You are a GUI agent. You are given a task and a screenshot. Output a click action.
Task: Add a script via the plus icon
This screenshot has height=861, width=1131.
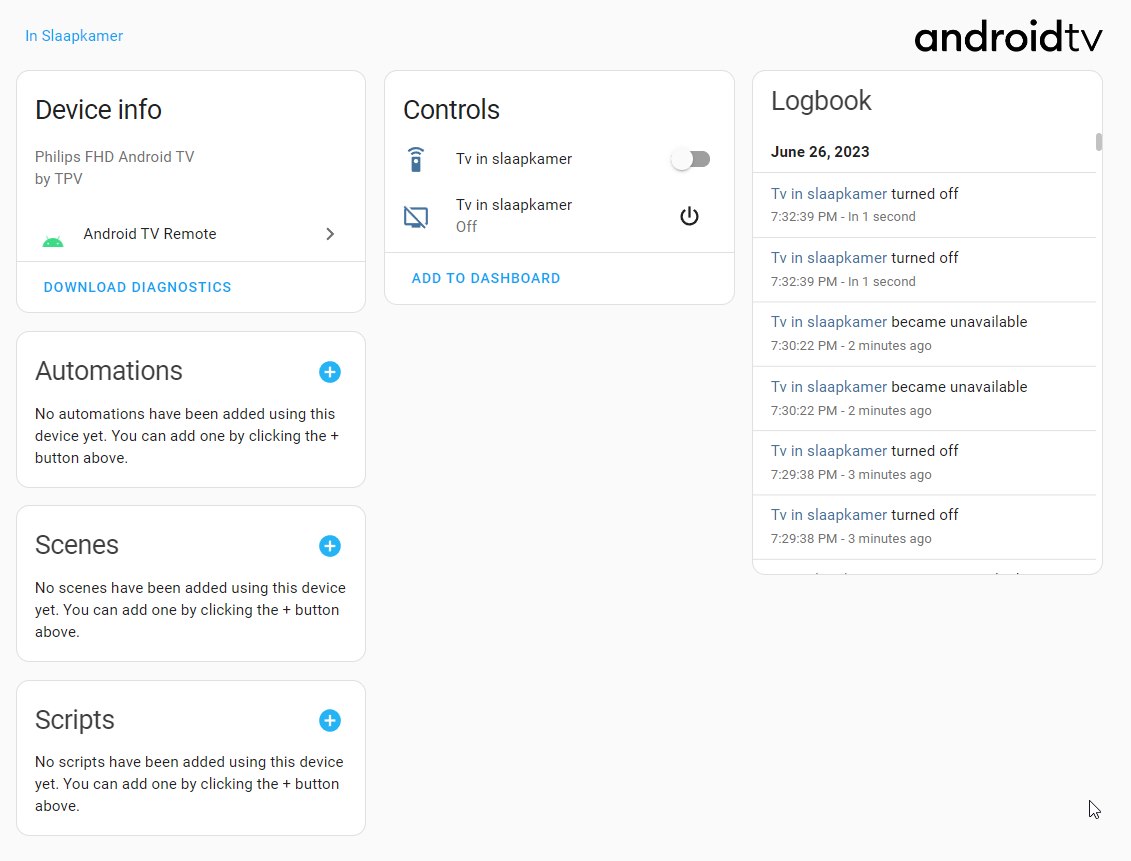(x=329, y=720)
